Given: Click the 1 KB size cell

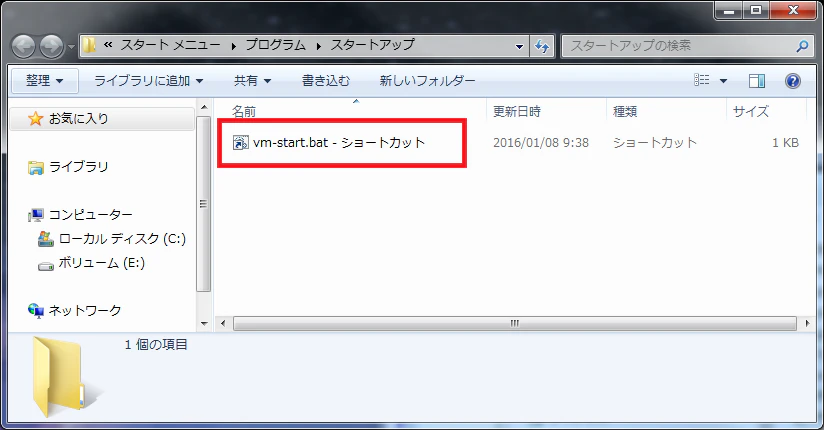Looking at the screenshot, I should click(x=785, y=142).
